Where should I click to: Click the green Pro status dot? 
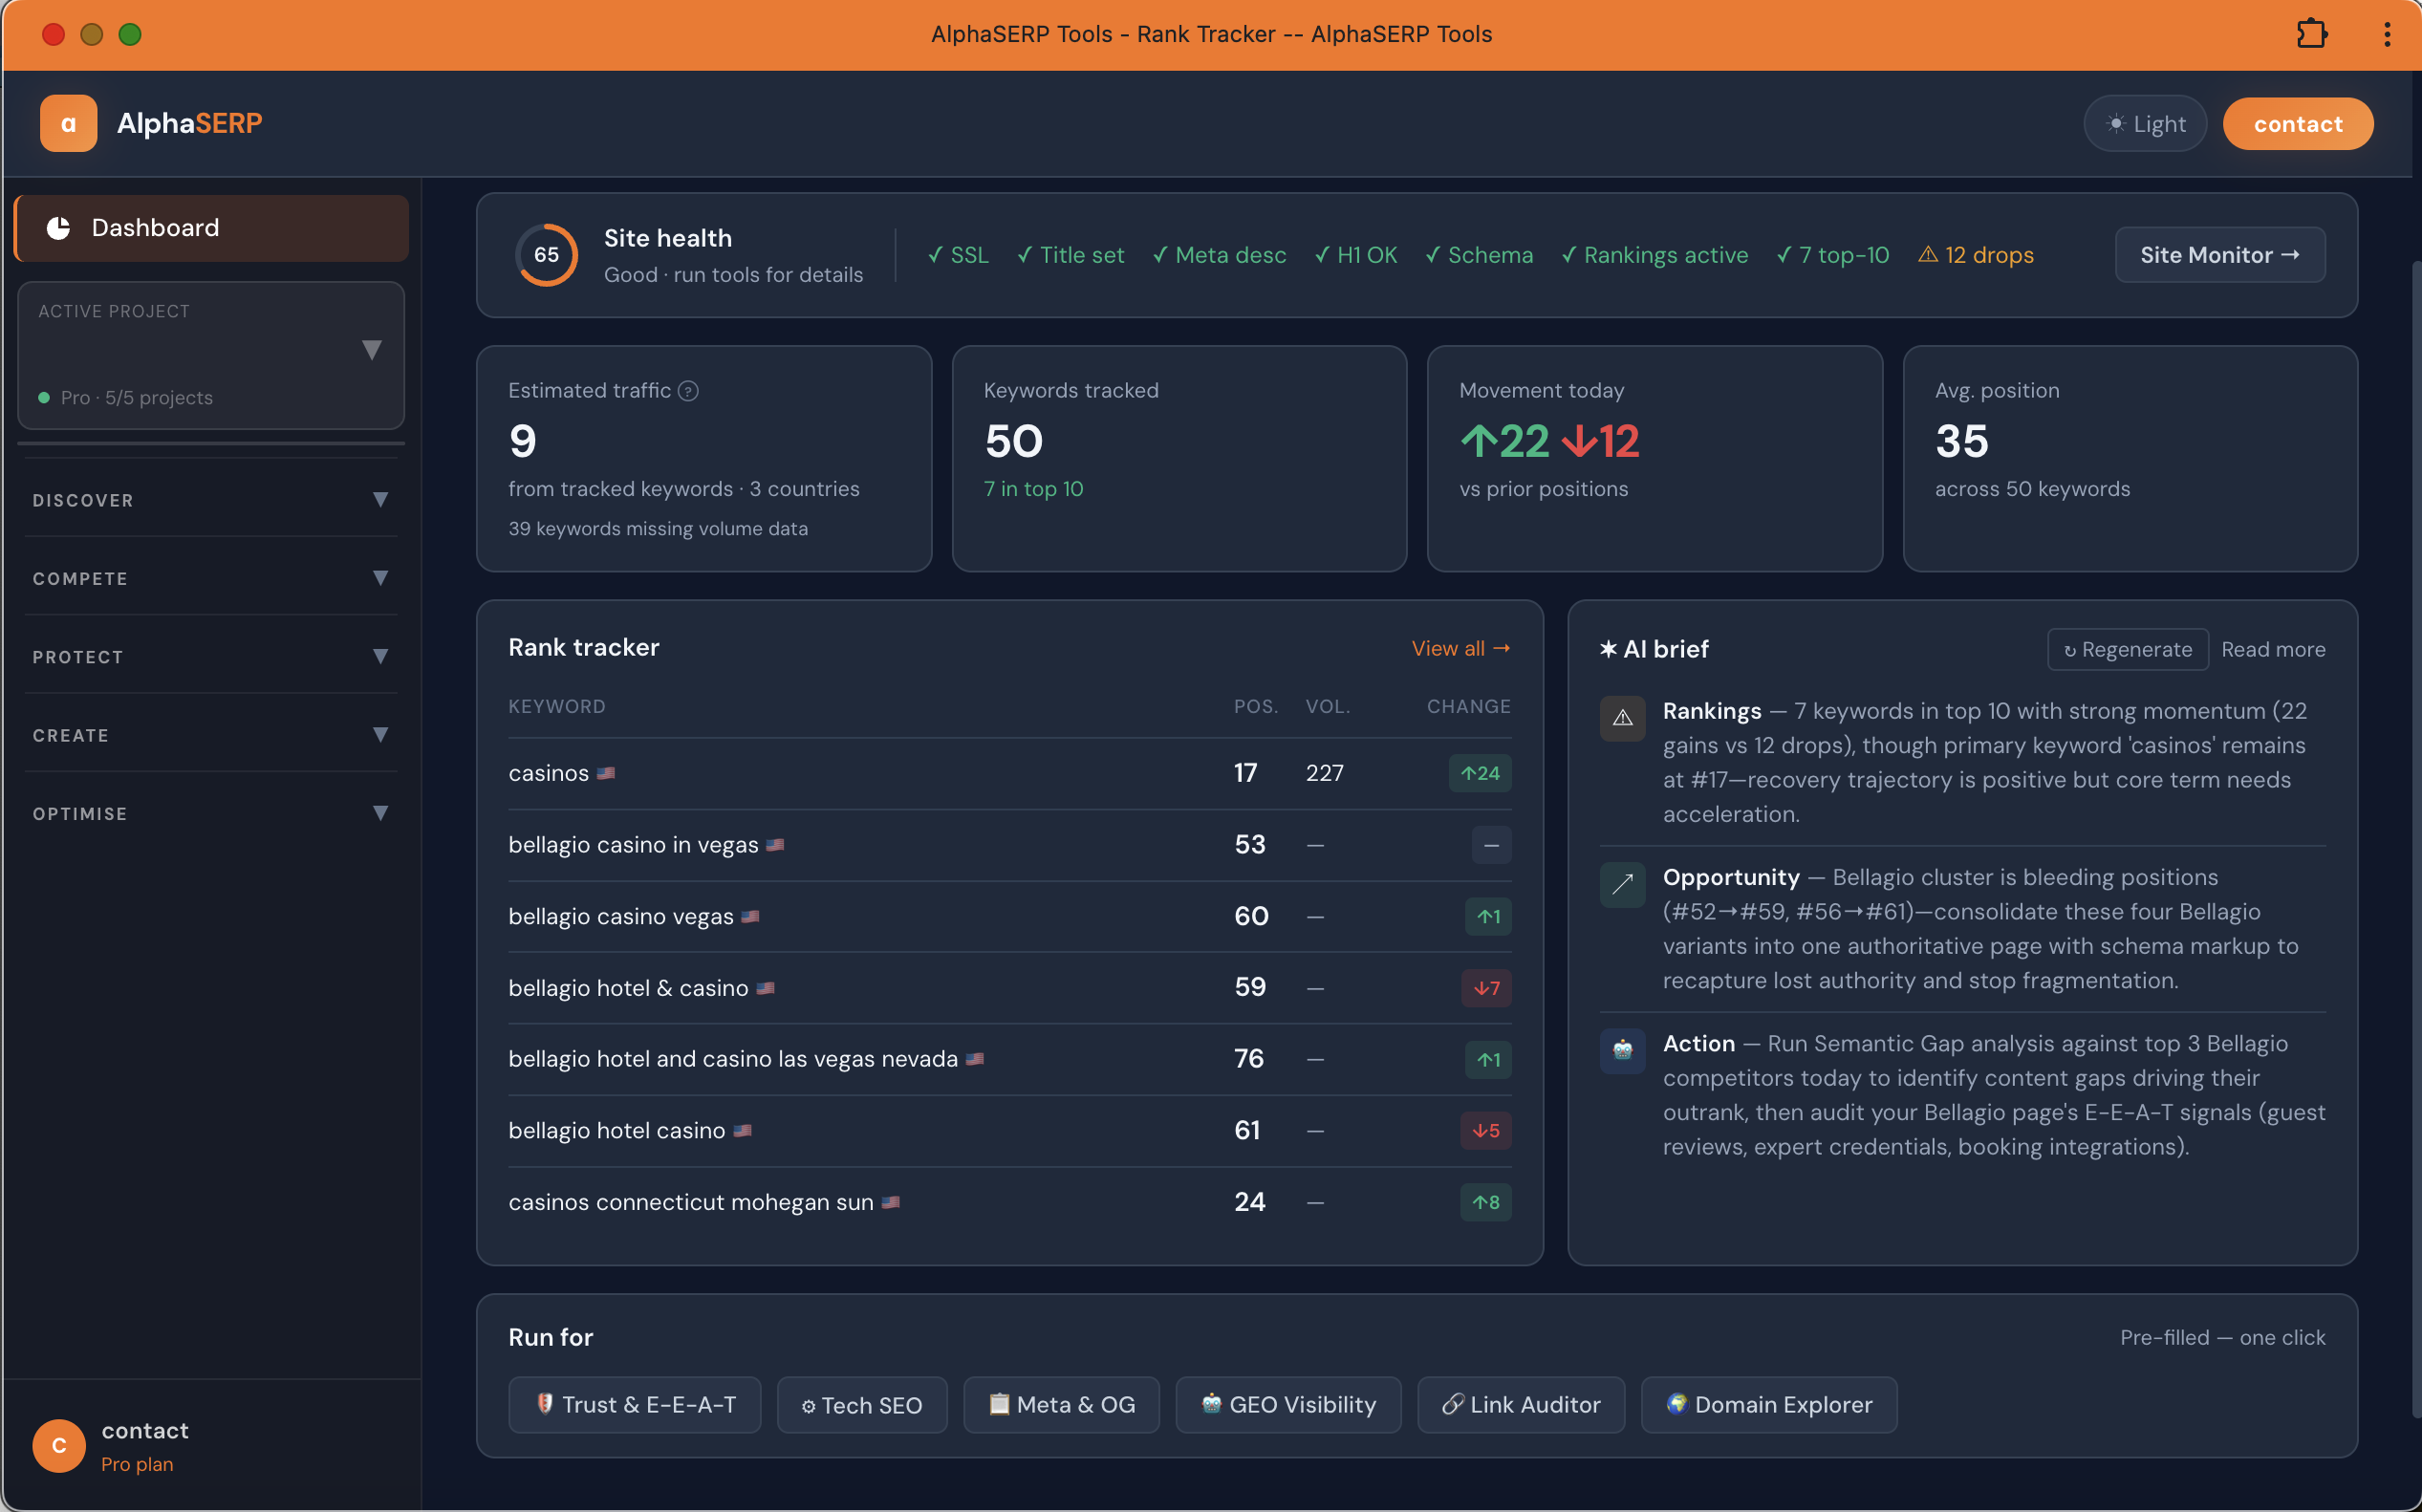tap(44, 398)
